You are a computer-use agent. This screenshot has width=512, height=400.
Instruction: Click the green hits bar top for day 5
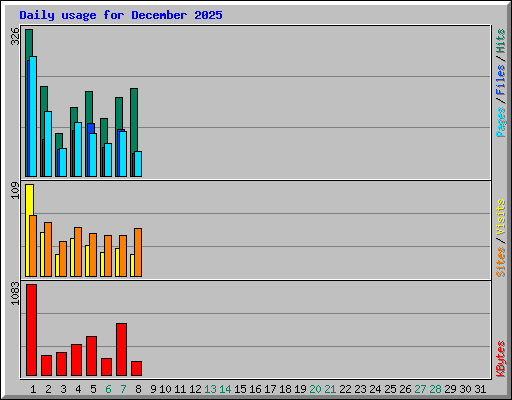click(x=89, y=107)
